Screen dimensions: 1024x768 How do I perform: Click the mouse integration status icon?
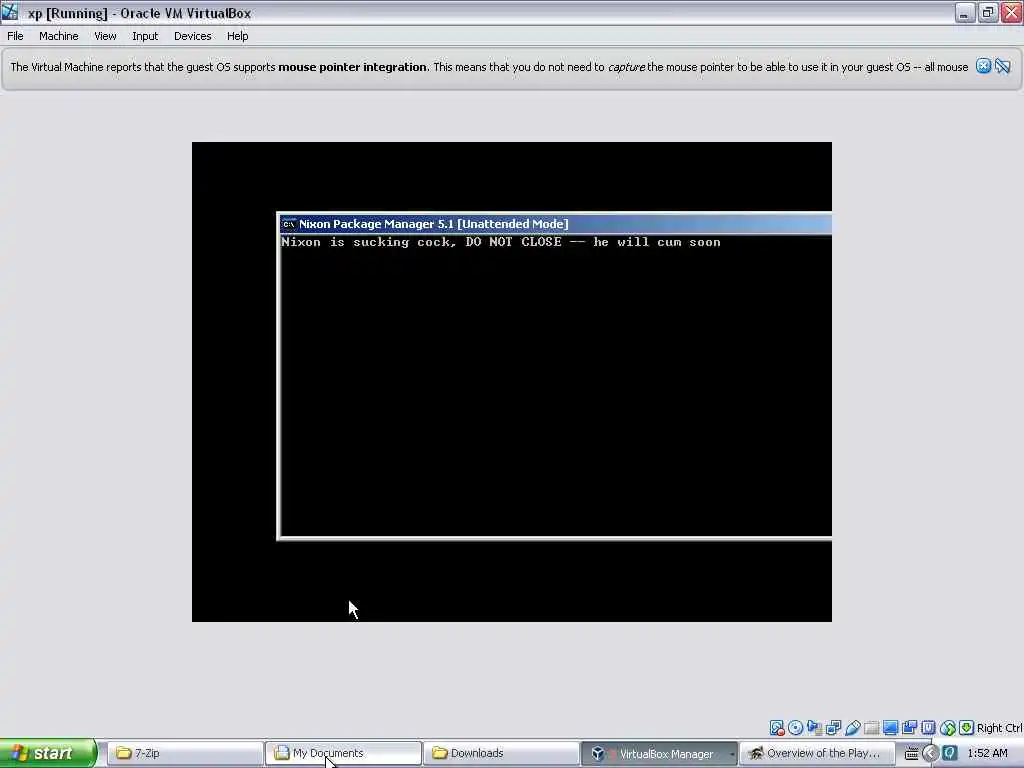(x=948, y=728)
